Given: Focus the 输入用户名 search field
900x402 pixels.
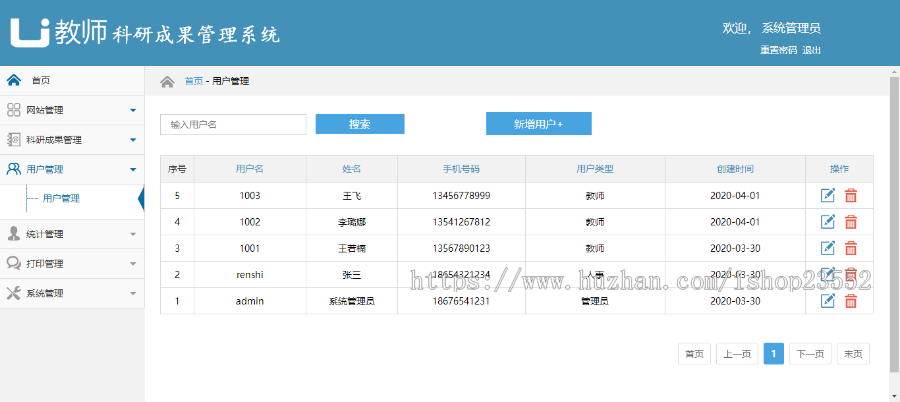Looking at the screenshot, I should click(233, 124).
